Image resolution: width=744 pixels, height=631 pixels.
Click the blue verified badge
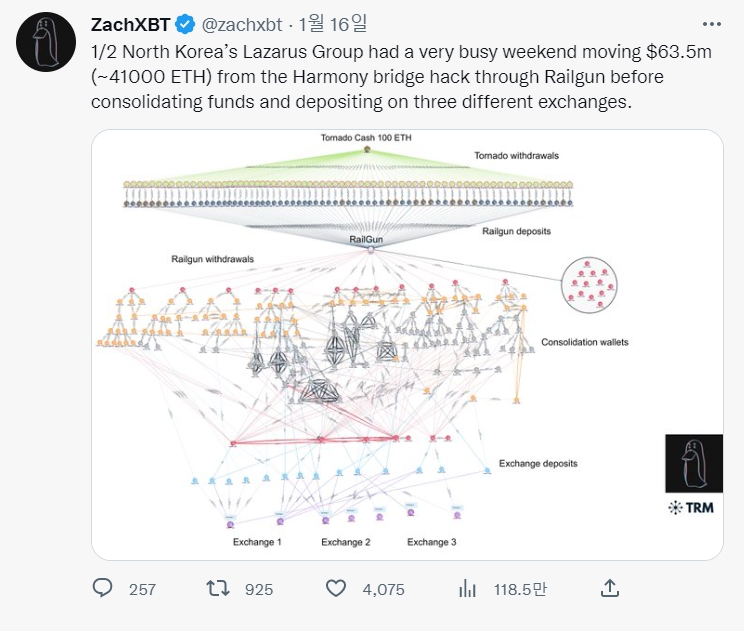(x=185, y=25)
